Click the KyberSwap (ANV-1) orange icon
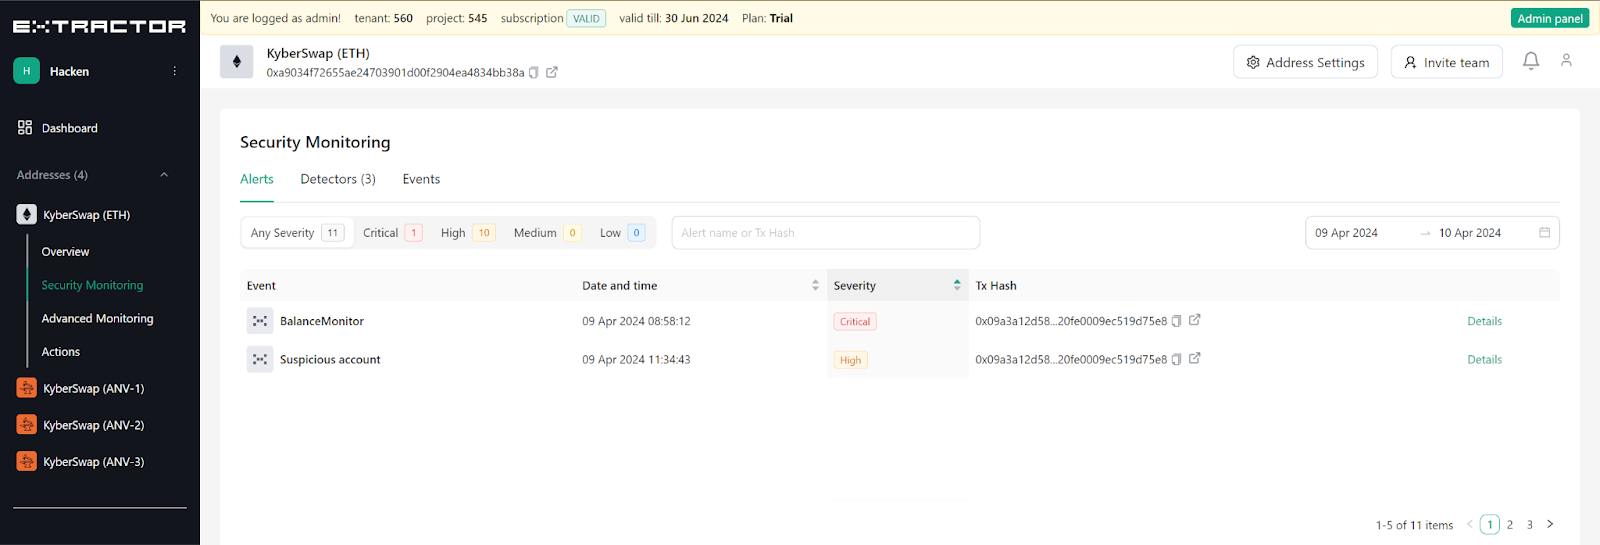1600x545 pixels. (x=27, y=388)
